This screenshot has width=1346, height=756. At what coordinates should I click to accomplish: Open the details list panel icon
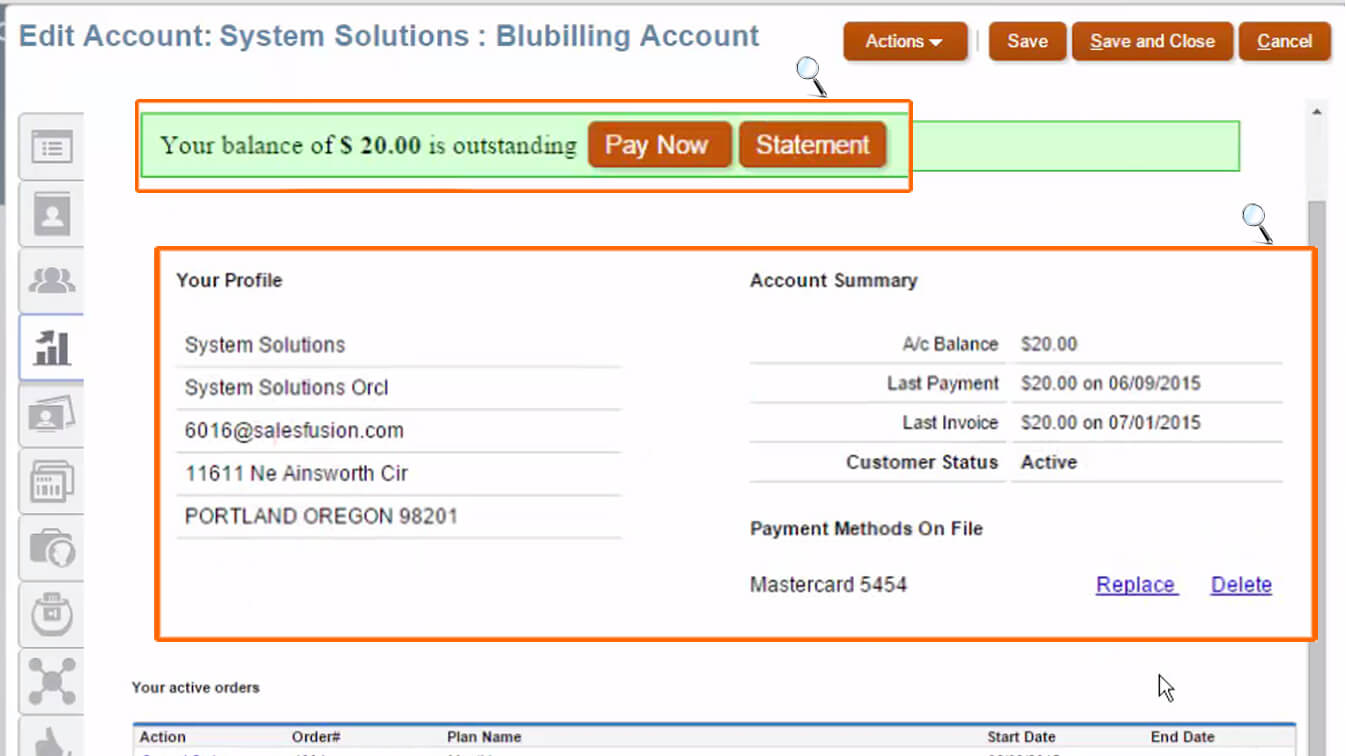coord(50,147)
